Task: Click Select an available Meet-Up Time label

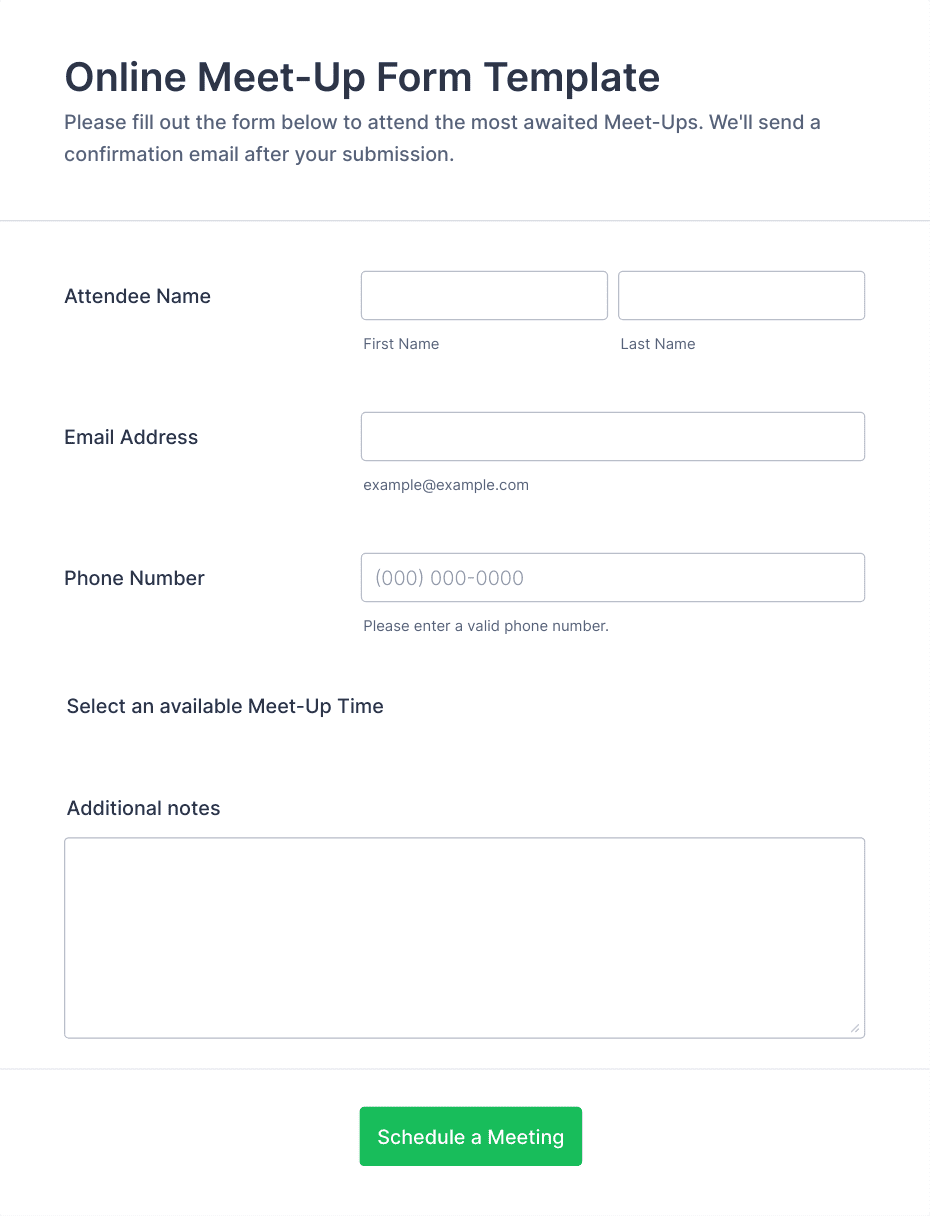Action: point(225,706)
